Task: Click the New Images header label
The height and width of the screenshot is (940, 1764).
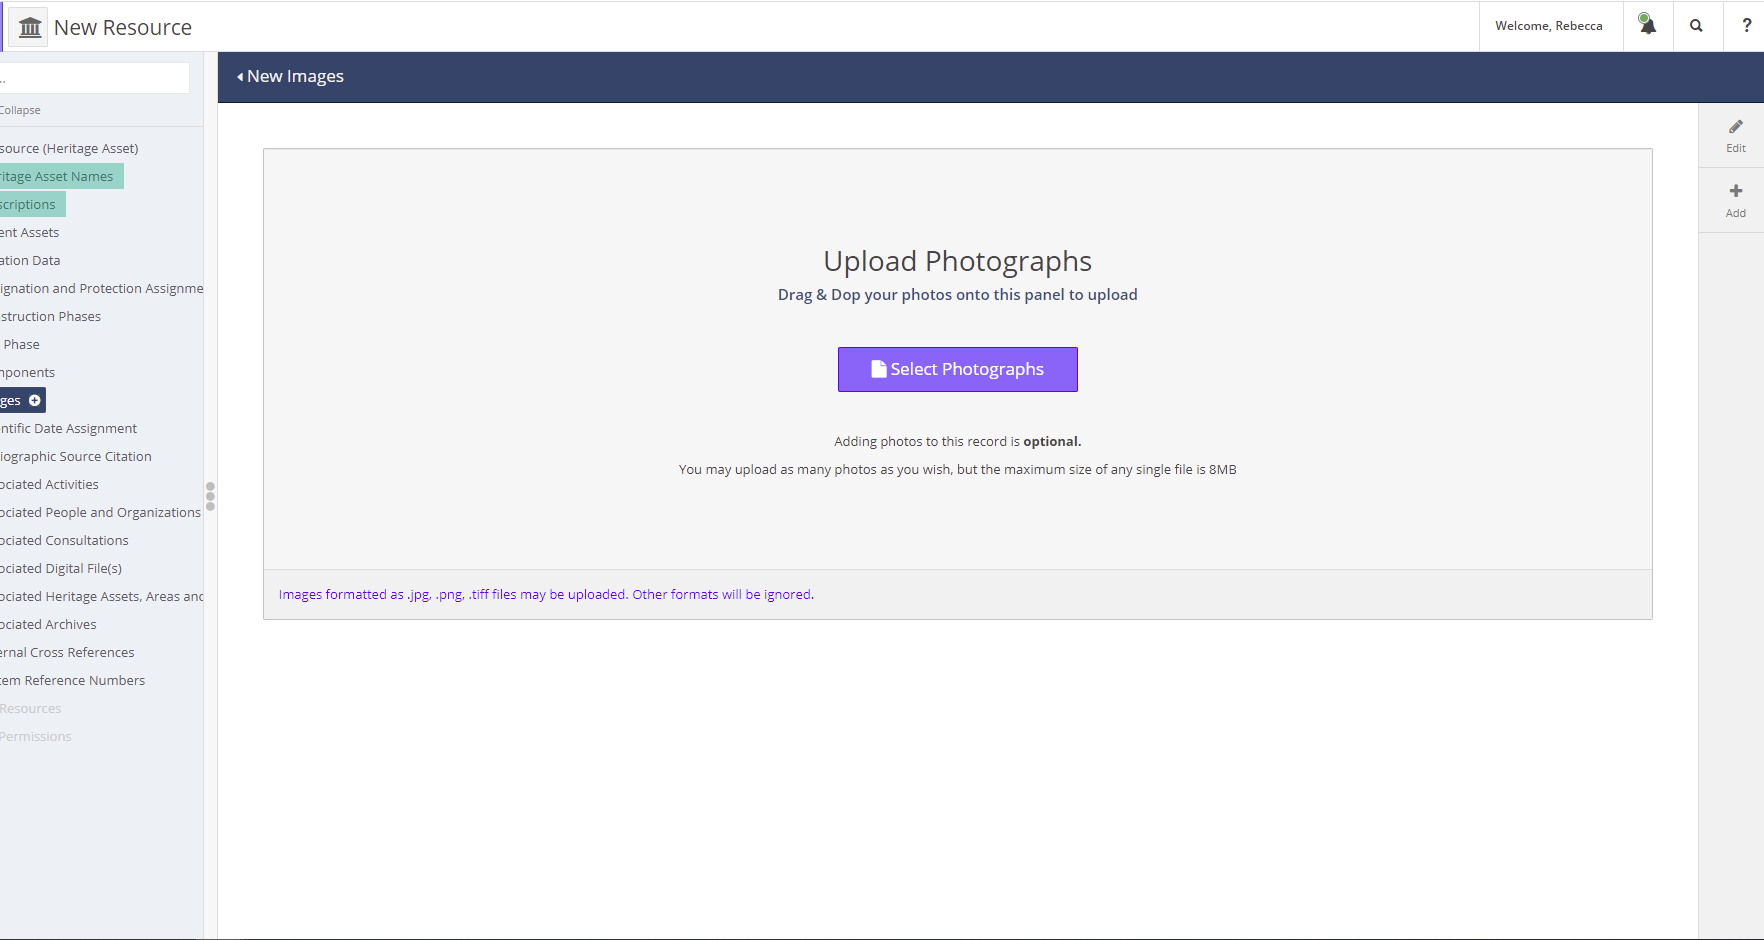Action: [296, 76]
